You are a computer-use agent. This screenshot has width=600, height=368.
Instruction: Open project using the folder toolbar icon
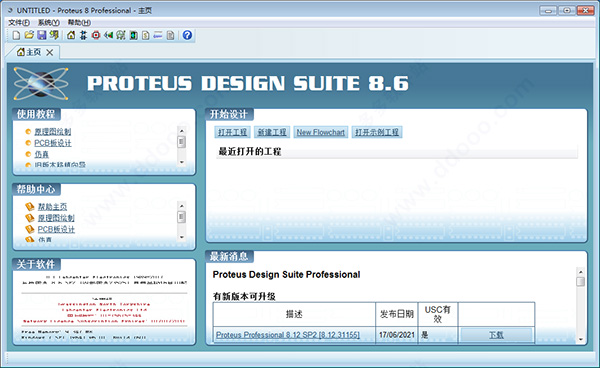click(29, 35)
